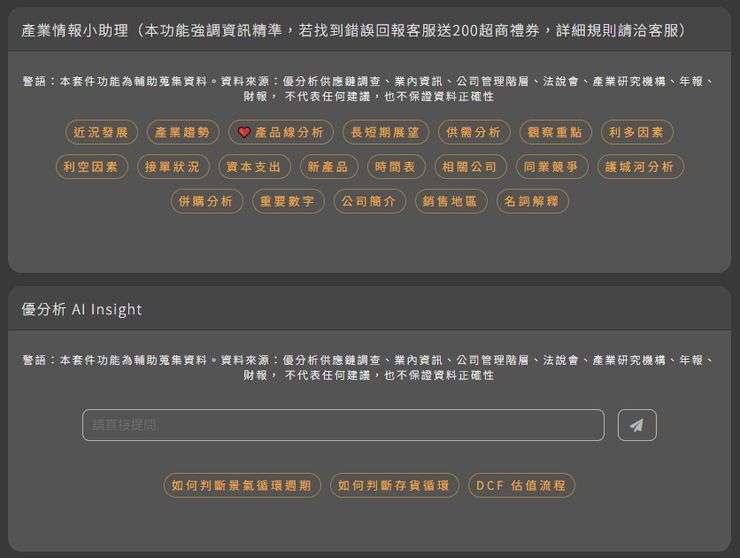Screen dimensions: 740x558
Task: Open the 接單狀況 tag
Action: (173, 167)
